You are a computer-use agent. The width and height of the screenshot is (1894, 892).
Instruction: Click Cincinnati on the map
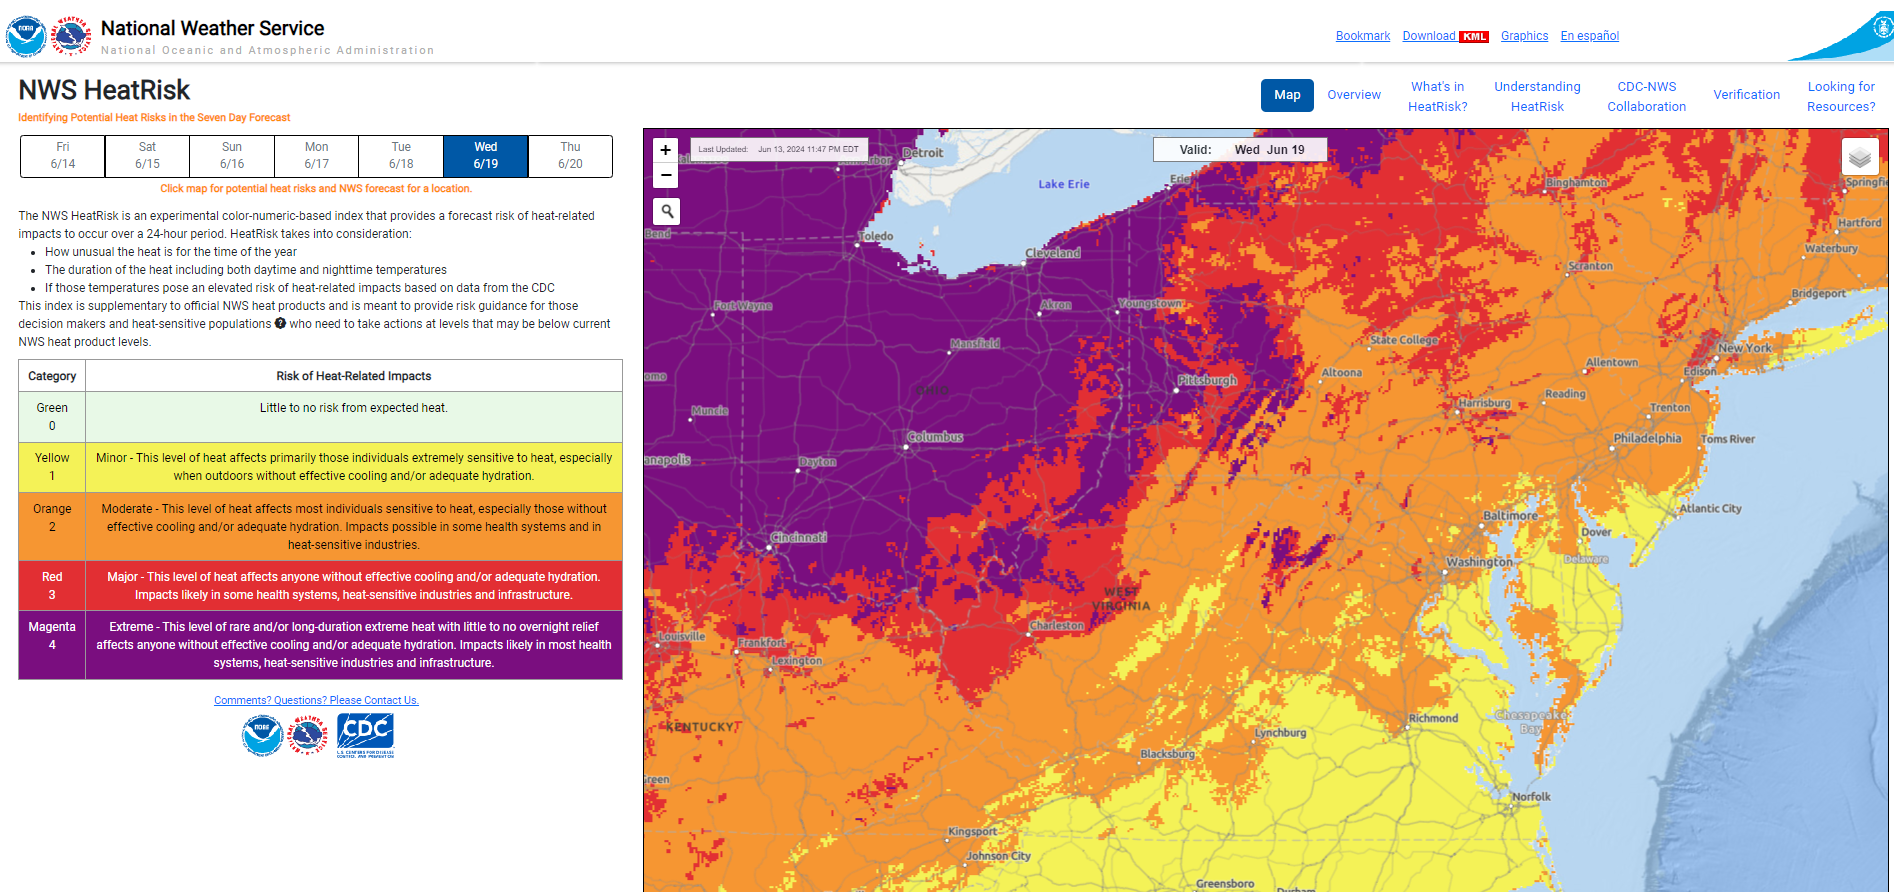tap(798, 537)
